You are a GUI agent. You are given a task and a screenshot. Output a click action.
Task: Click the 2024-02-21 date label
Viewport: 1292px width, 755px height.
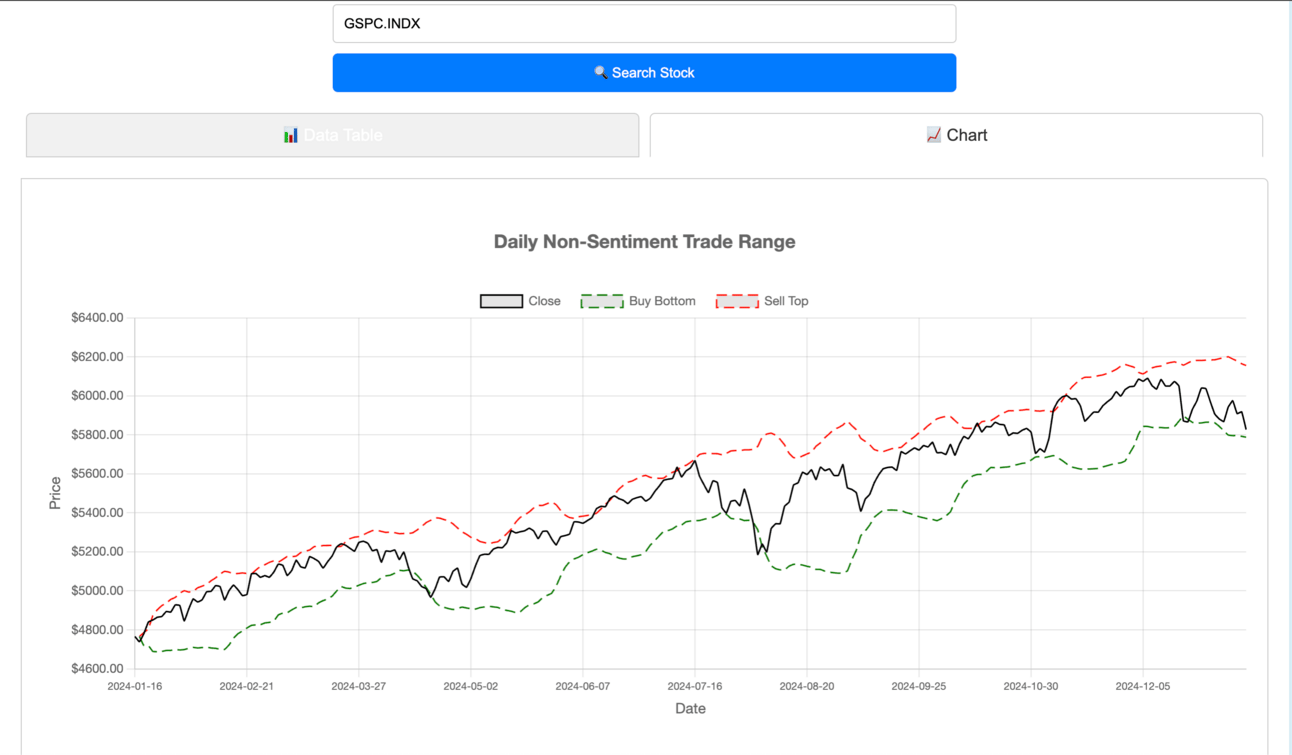247,687
